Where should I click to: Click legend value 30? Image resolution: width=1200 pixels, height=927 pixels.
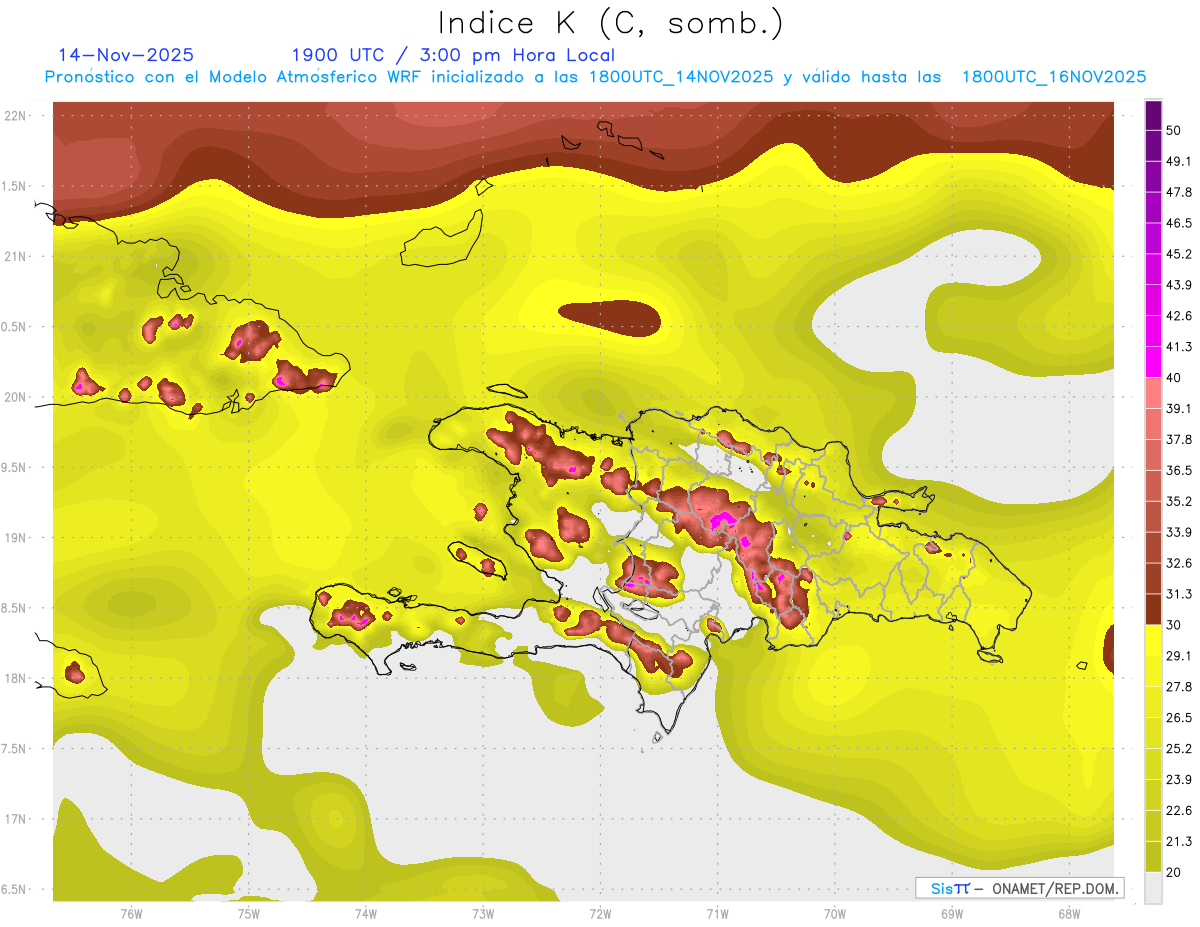(1175, 625)
